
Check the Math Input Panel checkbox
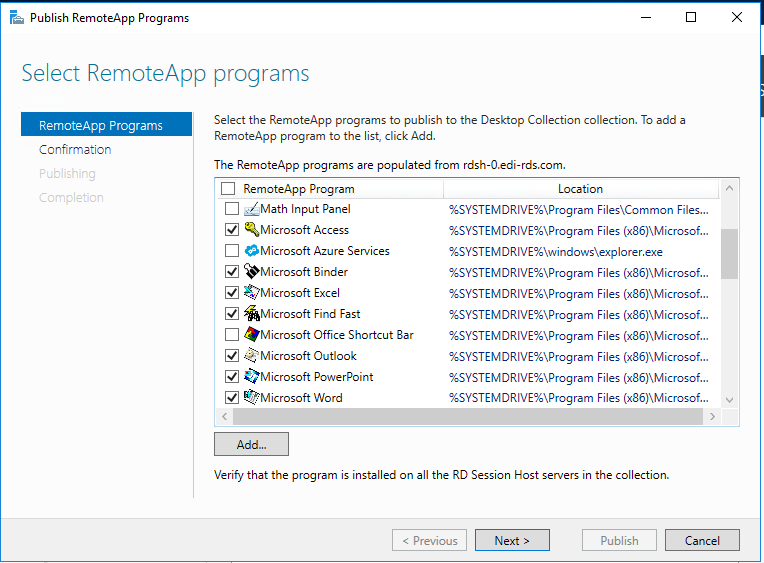pos(232,209)
